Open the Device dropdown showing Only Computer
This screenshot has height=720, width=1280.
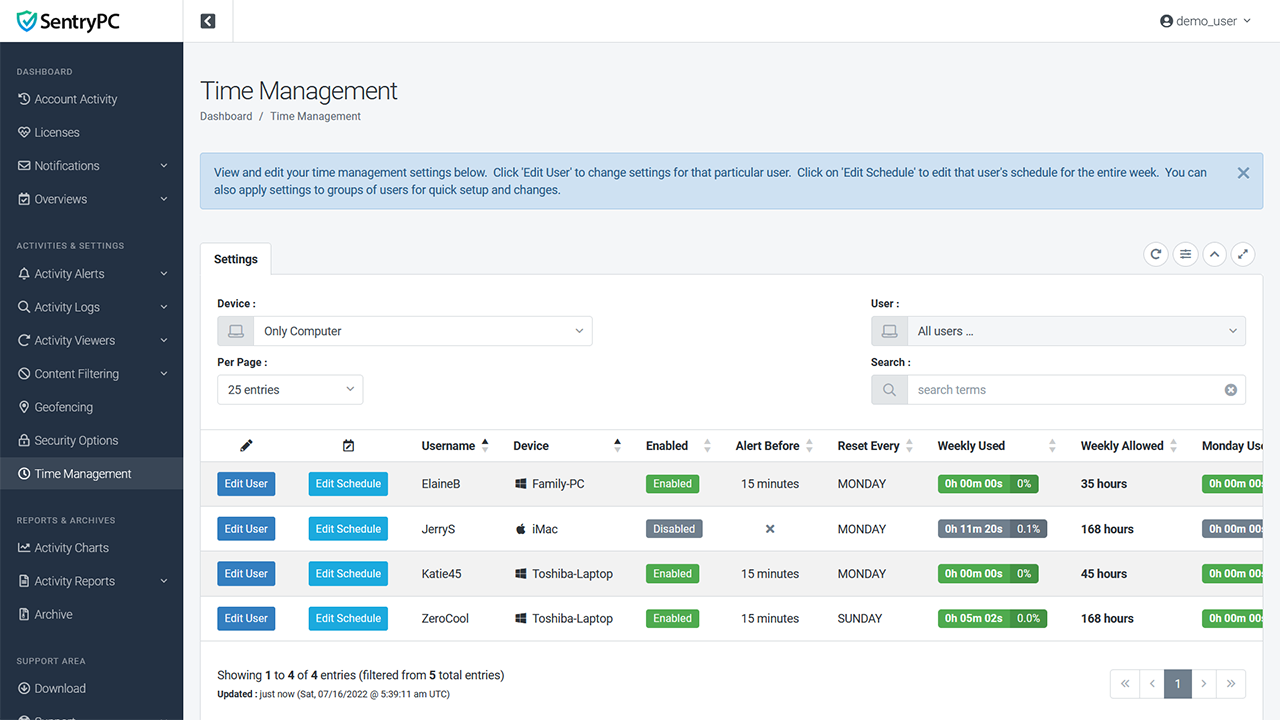coord(405,331)
